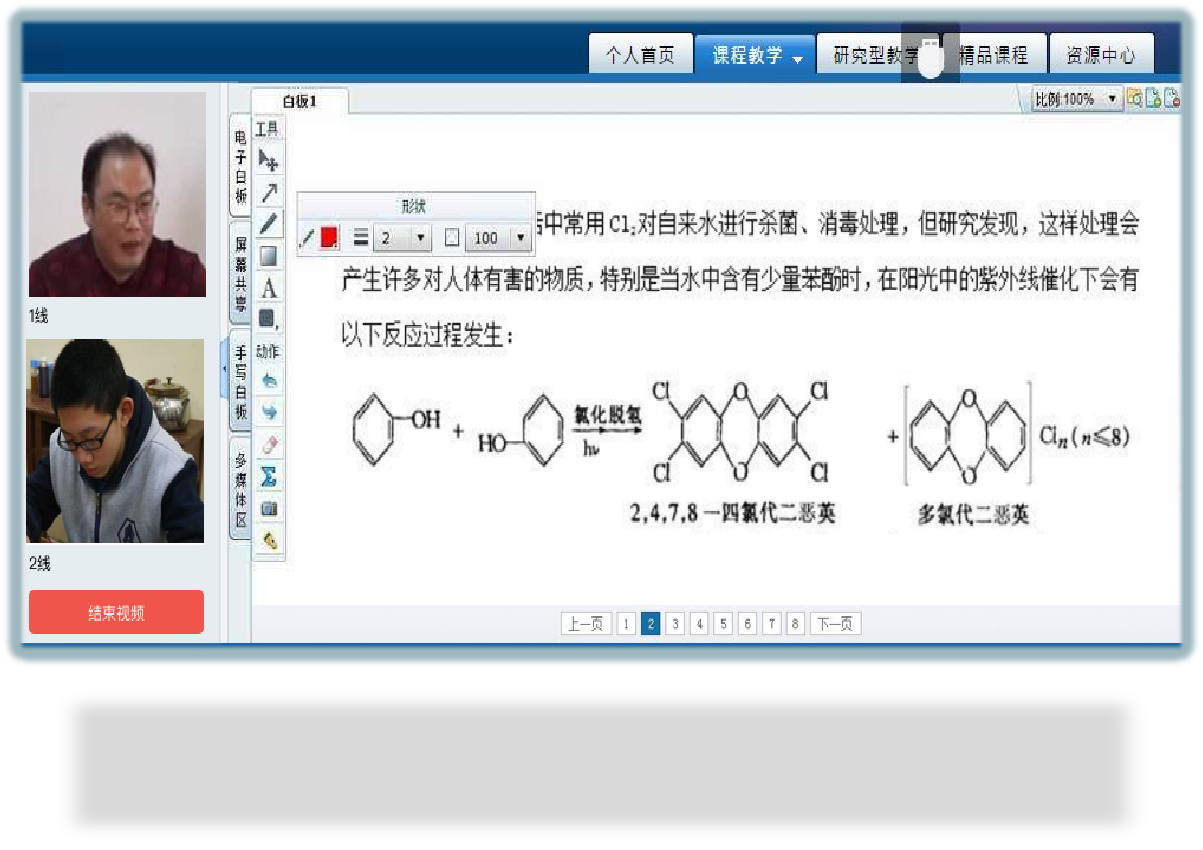Jump to whiteboard page 5
The image size is (1203, 850).
coord(723,624)
